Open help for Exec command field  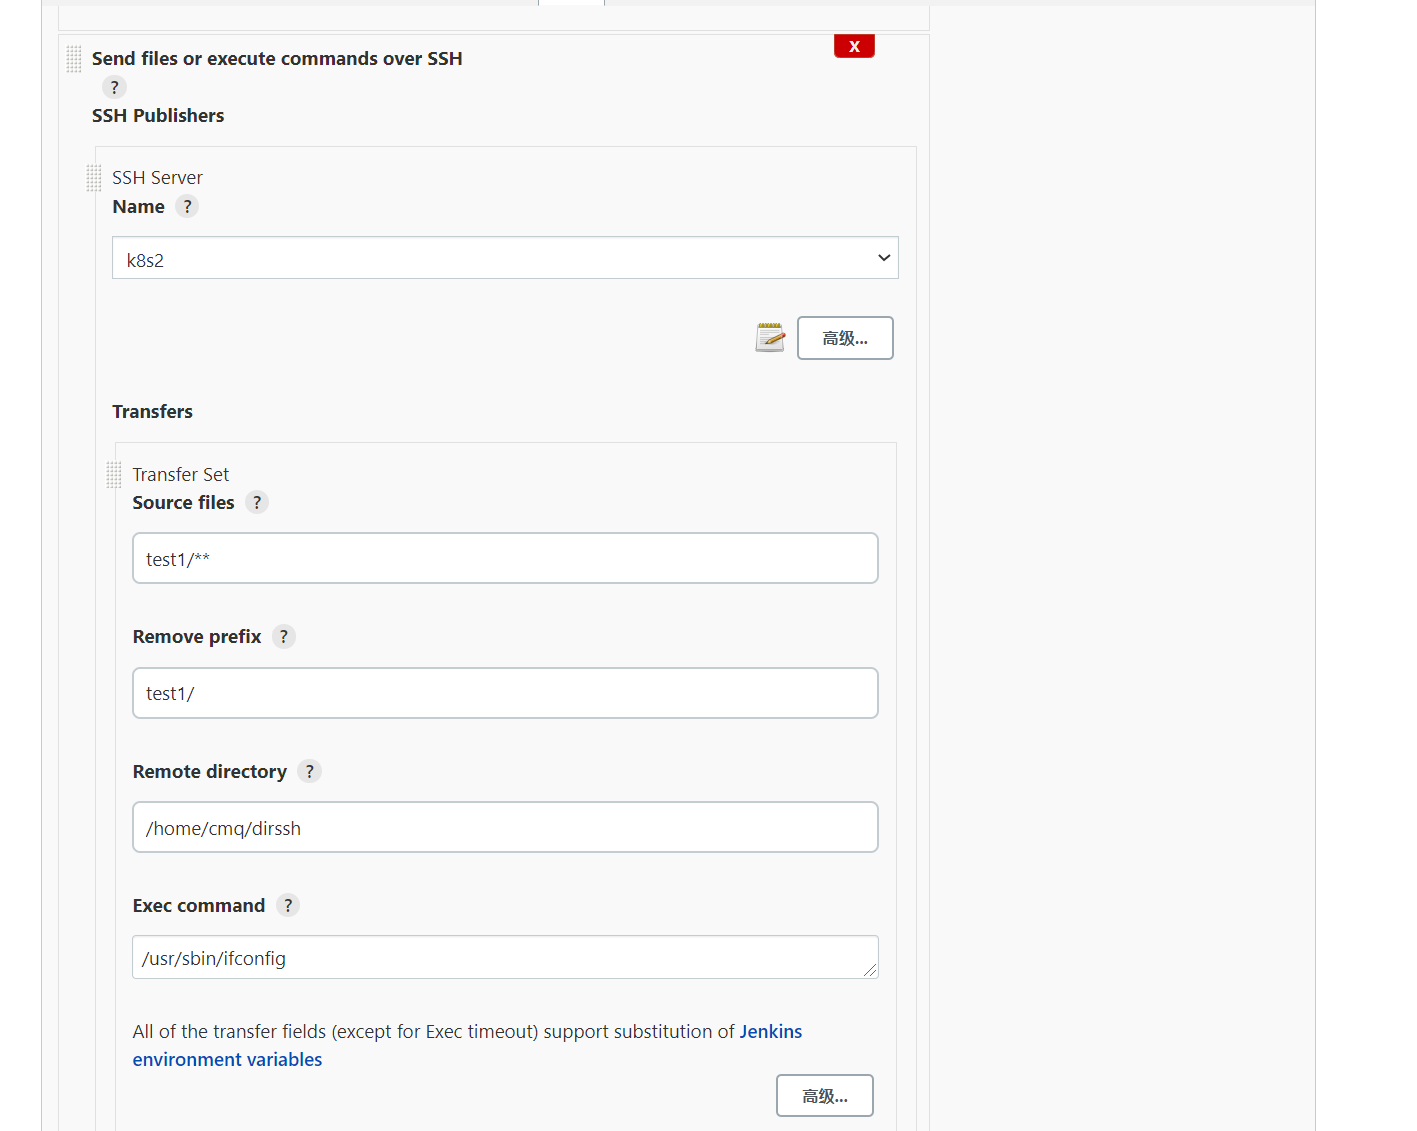(x=288, y=905)
